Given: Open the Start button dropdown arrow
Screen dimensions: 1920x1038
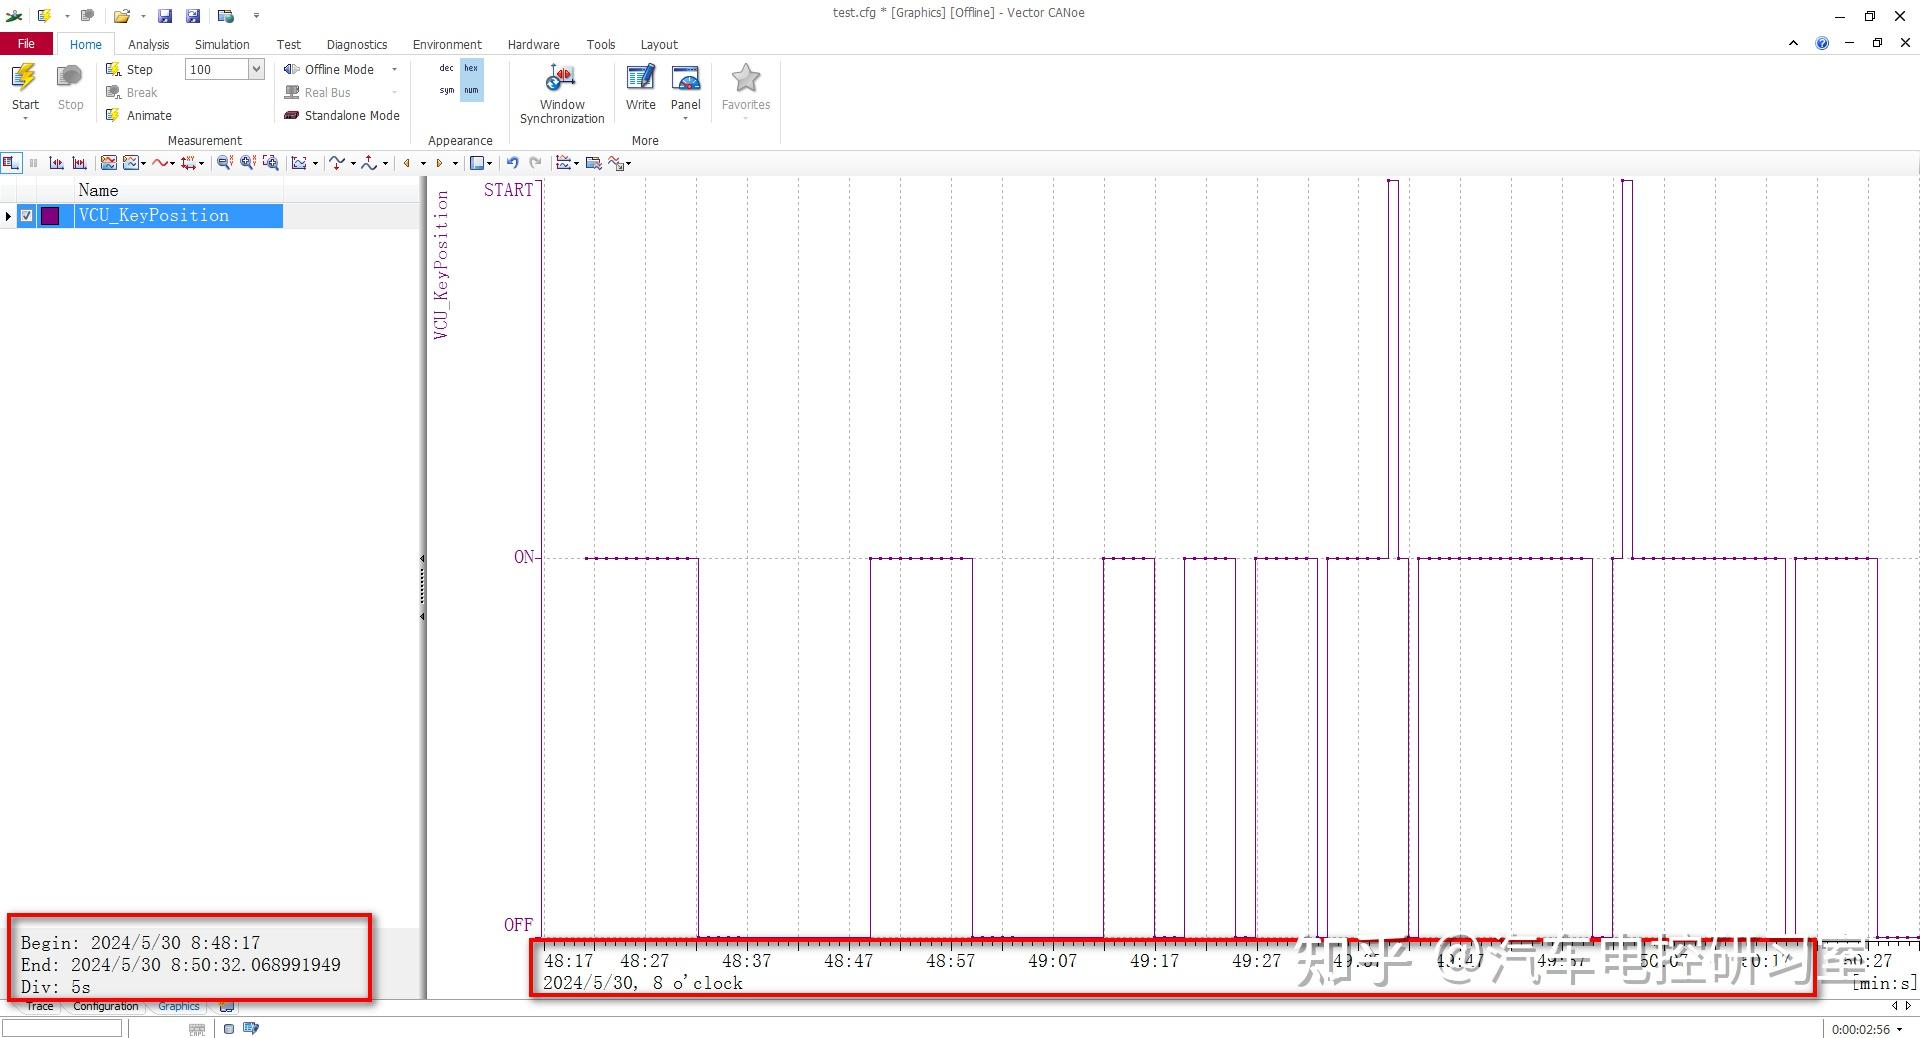Looking at the screenshot, I should [25, 119].
